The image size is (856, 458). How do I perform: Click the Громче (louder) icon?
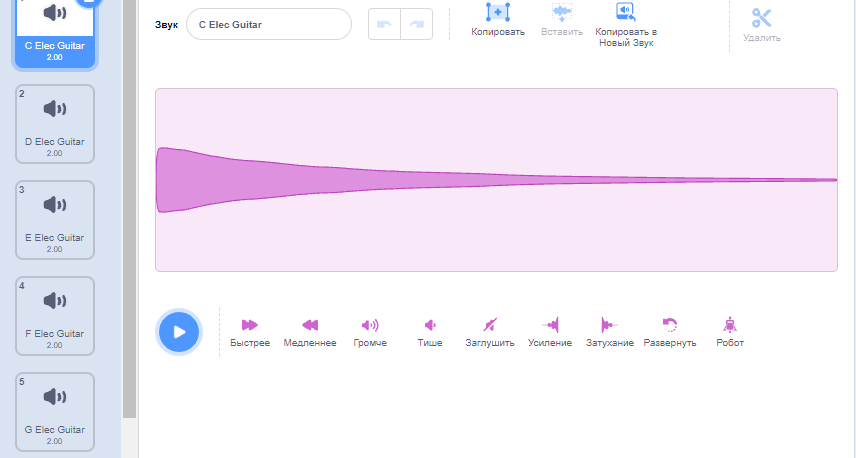point(370,325)
